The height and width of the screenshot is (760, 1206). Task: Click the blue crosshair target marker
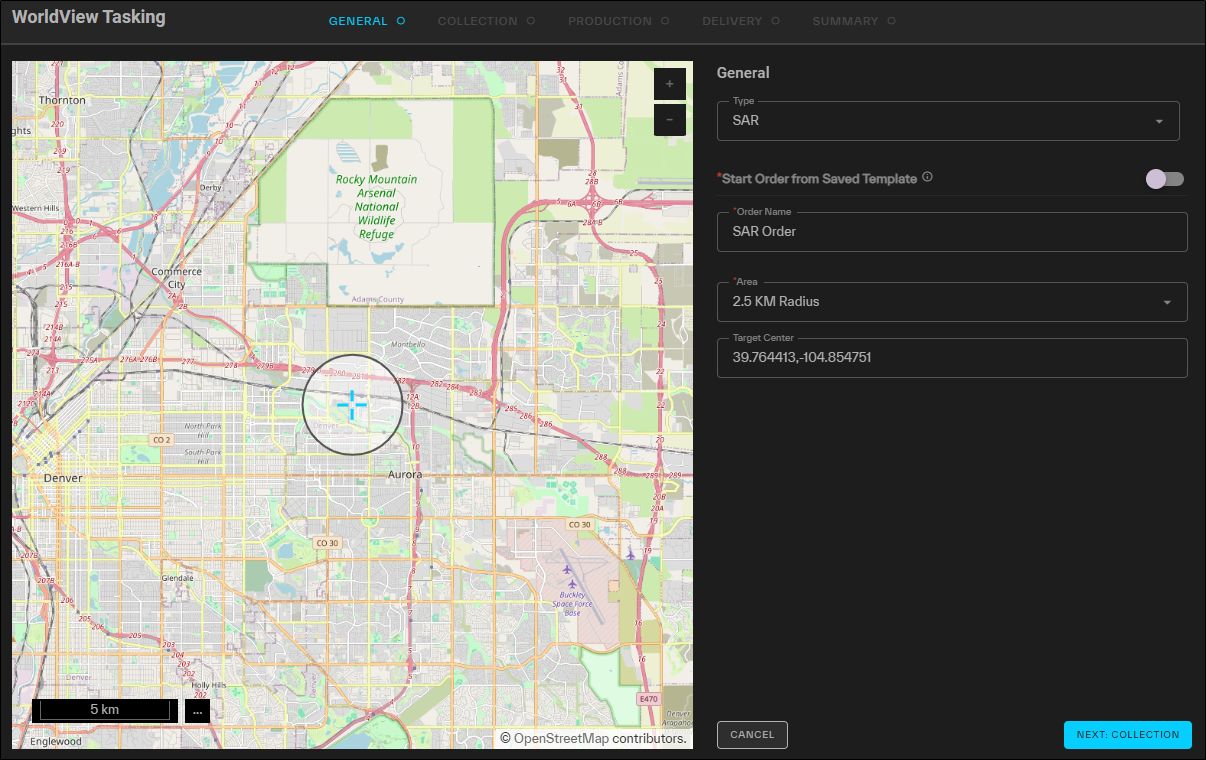pyautogui.click(x=352, y=404)
